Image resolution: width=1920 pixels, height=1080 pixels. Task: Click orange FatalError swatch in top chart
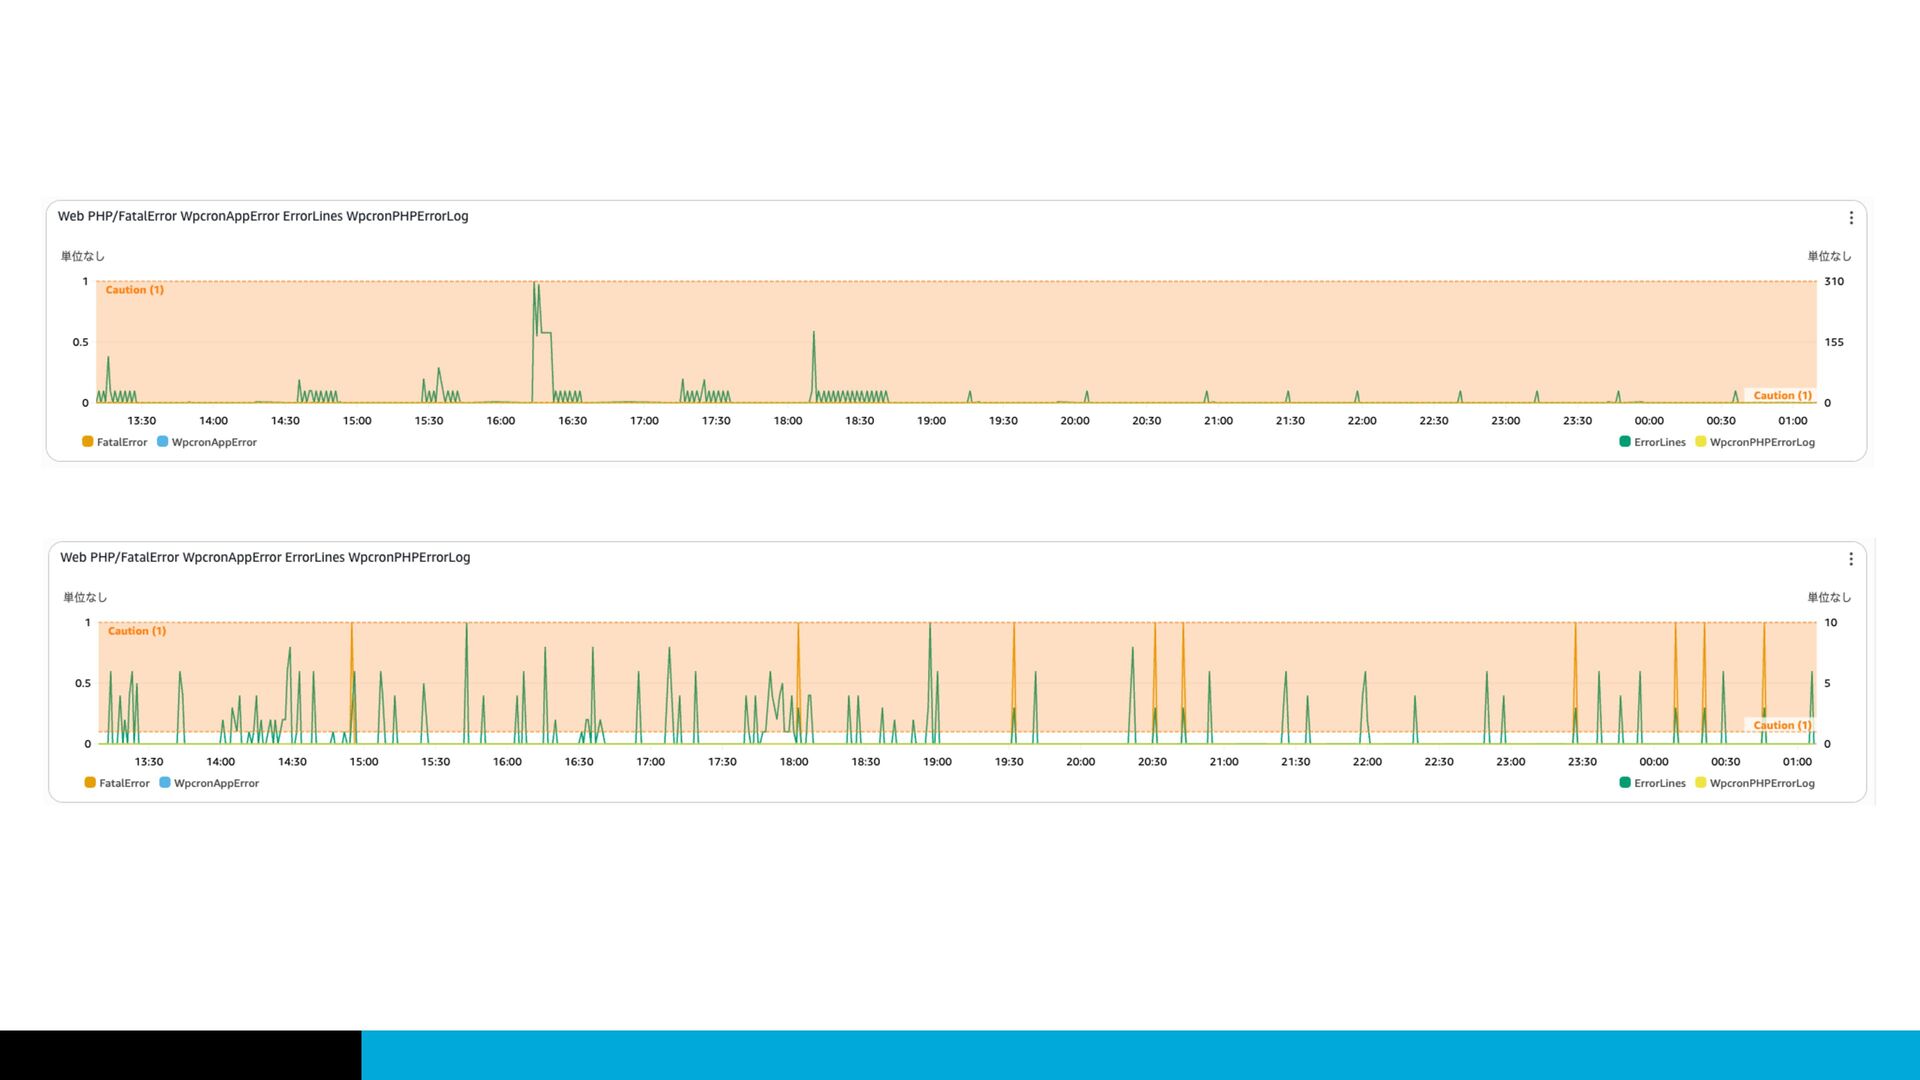pos(88,442)
